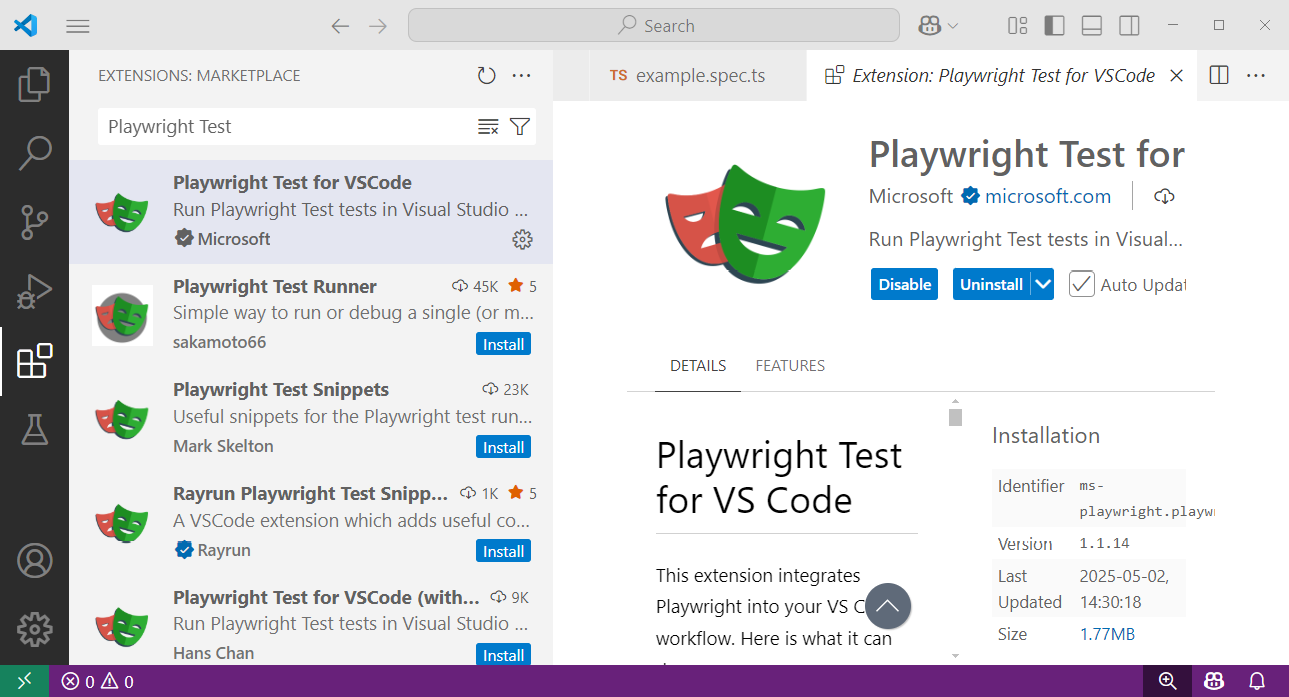
Task: Open the Run and Debug view
Action: (35, 292)
